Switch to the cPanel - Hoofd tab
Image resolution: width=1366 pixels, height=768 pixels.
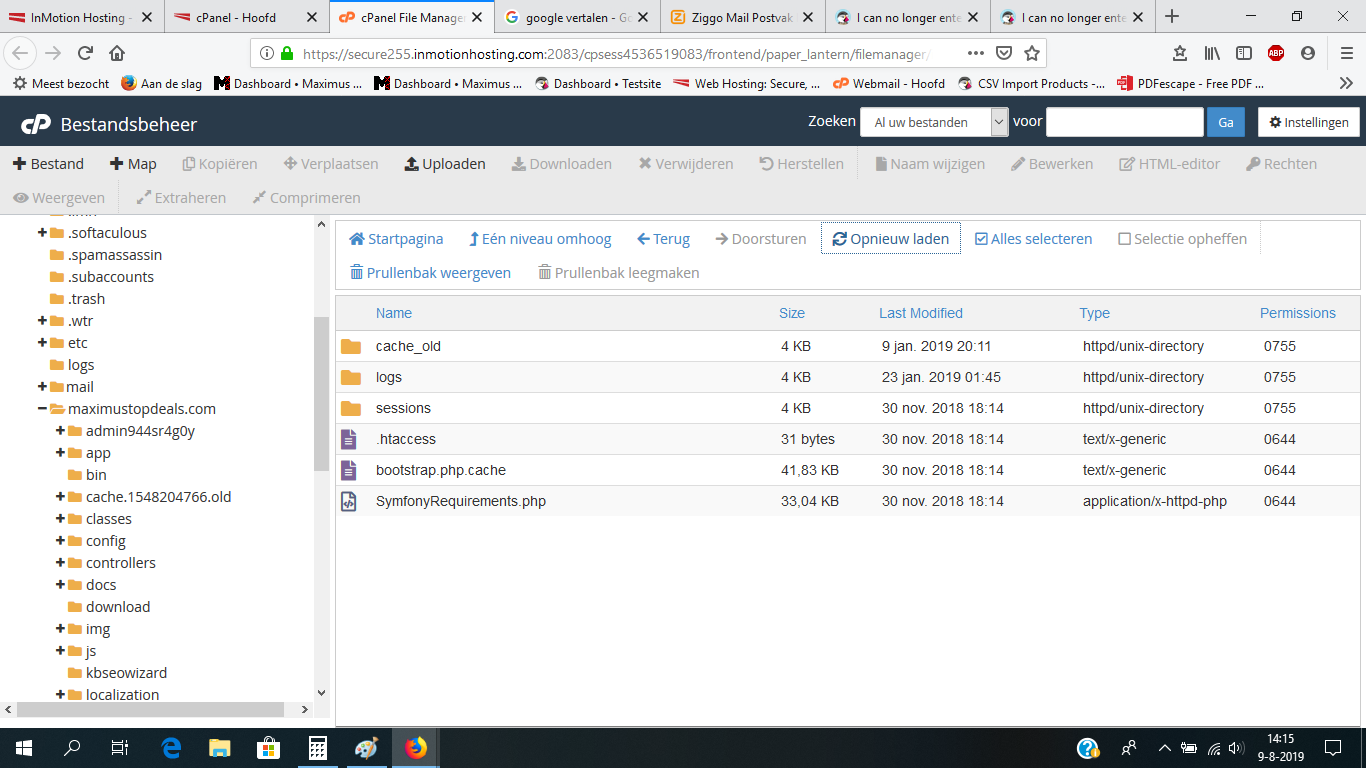pos(245,17)
